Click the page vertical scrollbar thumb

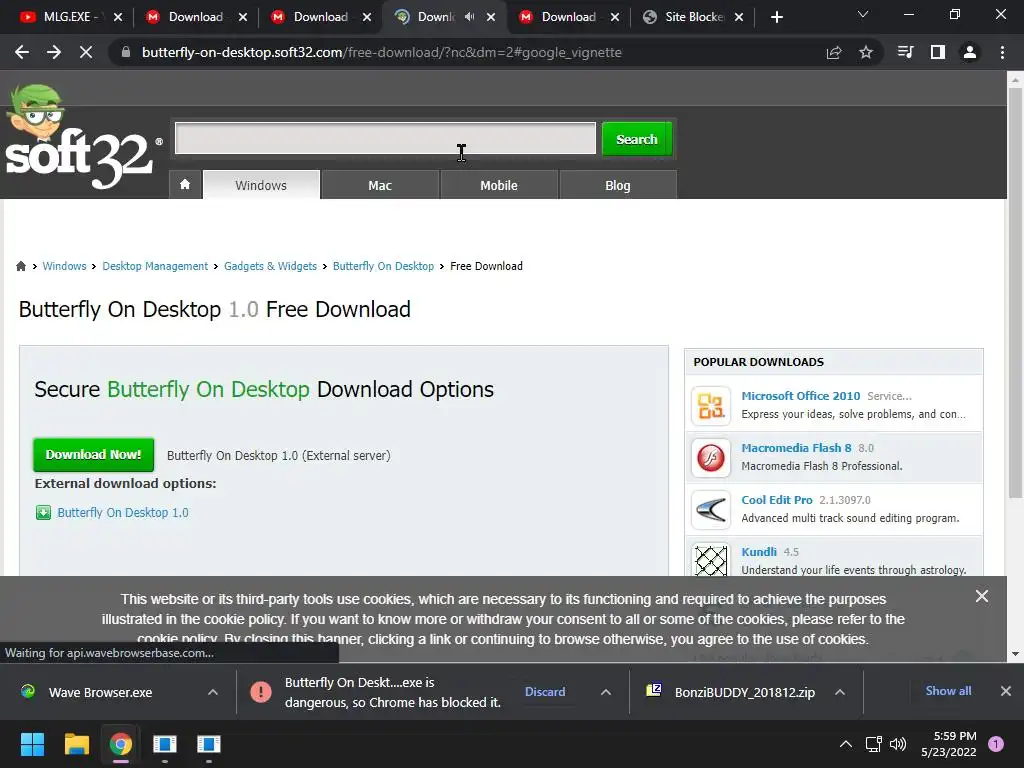coord(1015,292)
